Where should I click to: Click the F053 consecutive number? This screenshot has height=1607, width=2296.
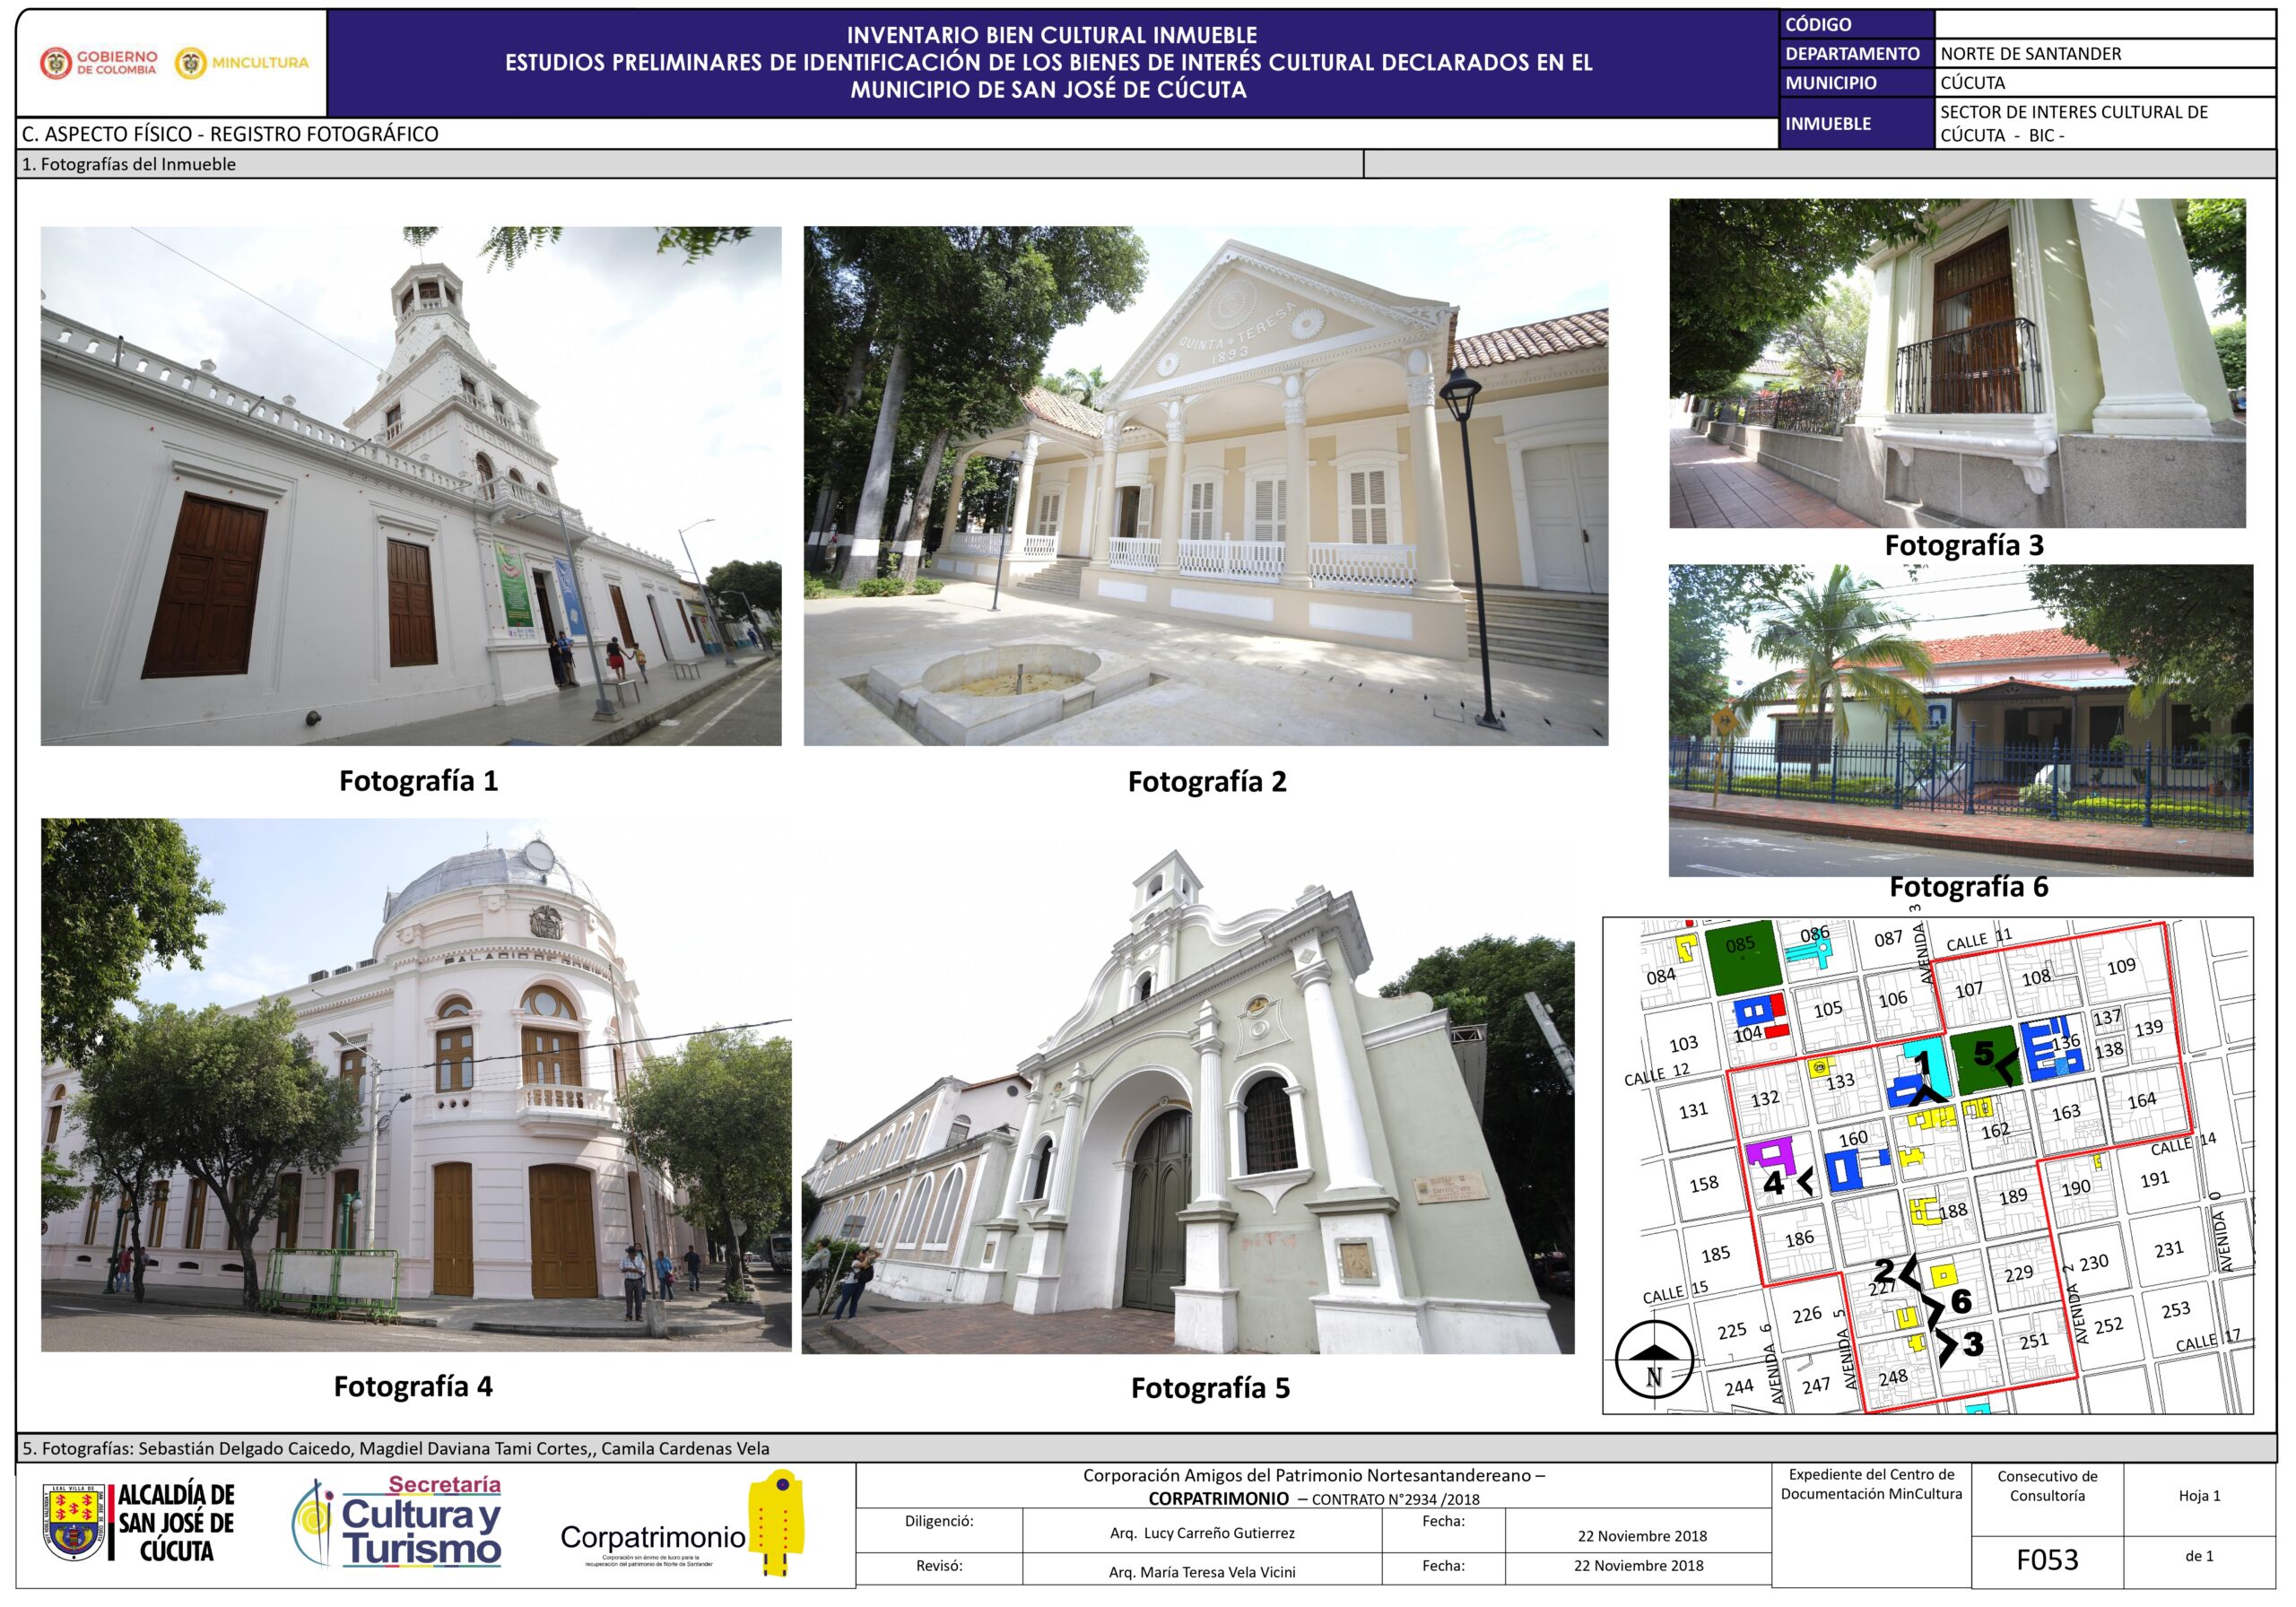tap(2047, 1560)
